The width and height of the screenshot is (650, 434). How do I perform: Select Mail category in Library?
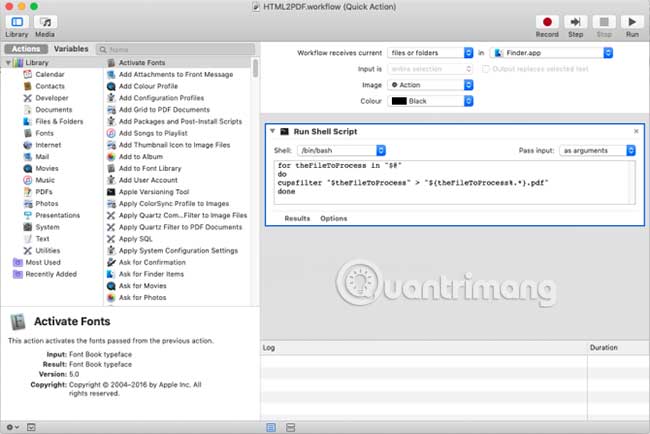coord(42,157)
